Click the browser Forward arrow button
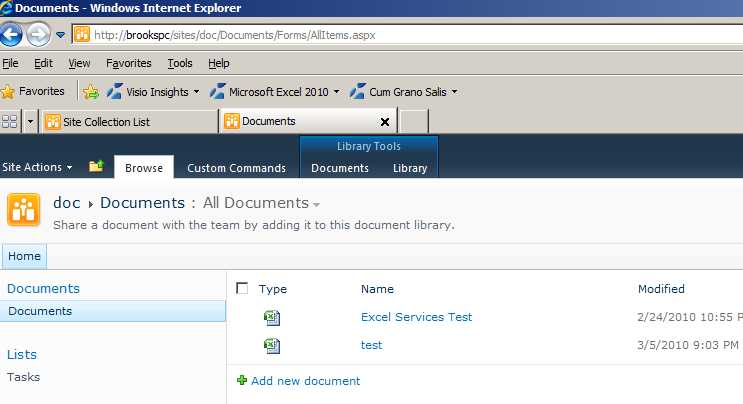Viewport: 743px width, 404px height. 38,35
